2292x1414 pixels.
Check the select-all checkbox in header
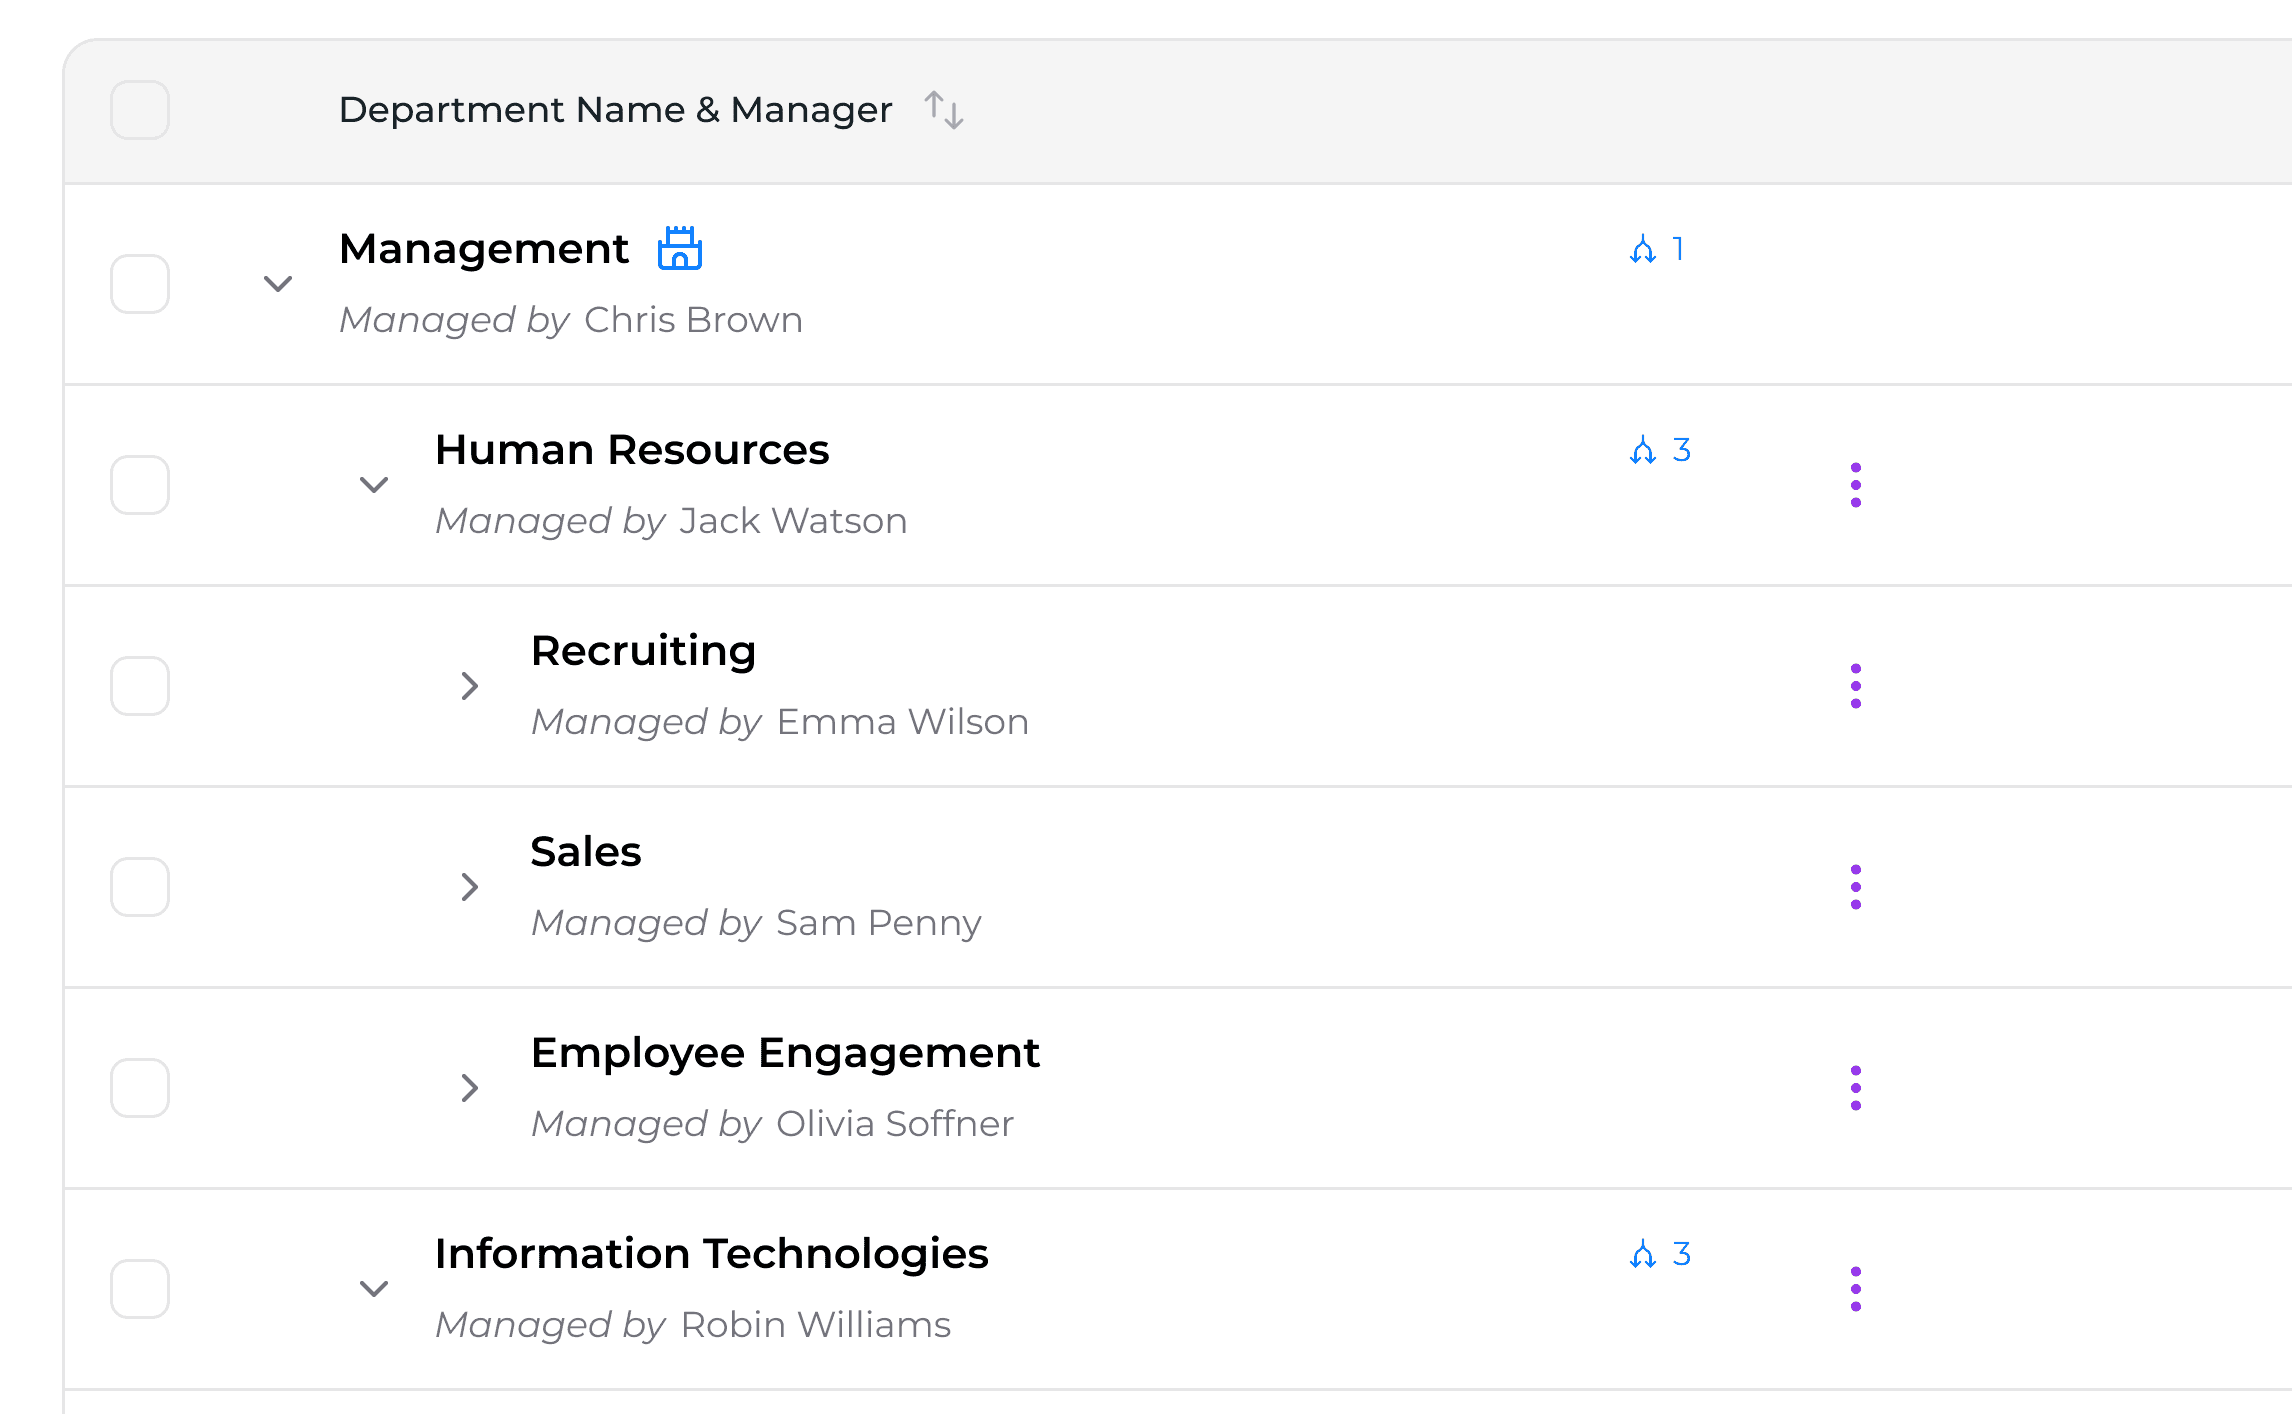140,110
